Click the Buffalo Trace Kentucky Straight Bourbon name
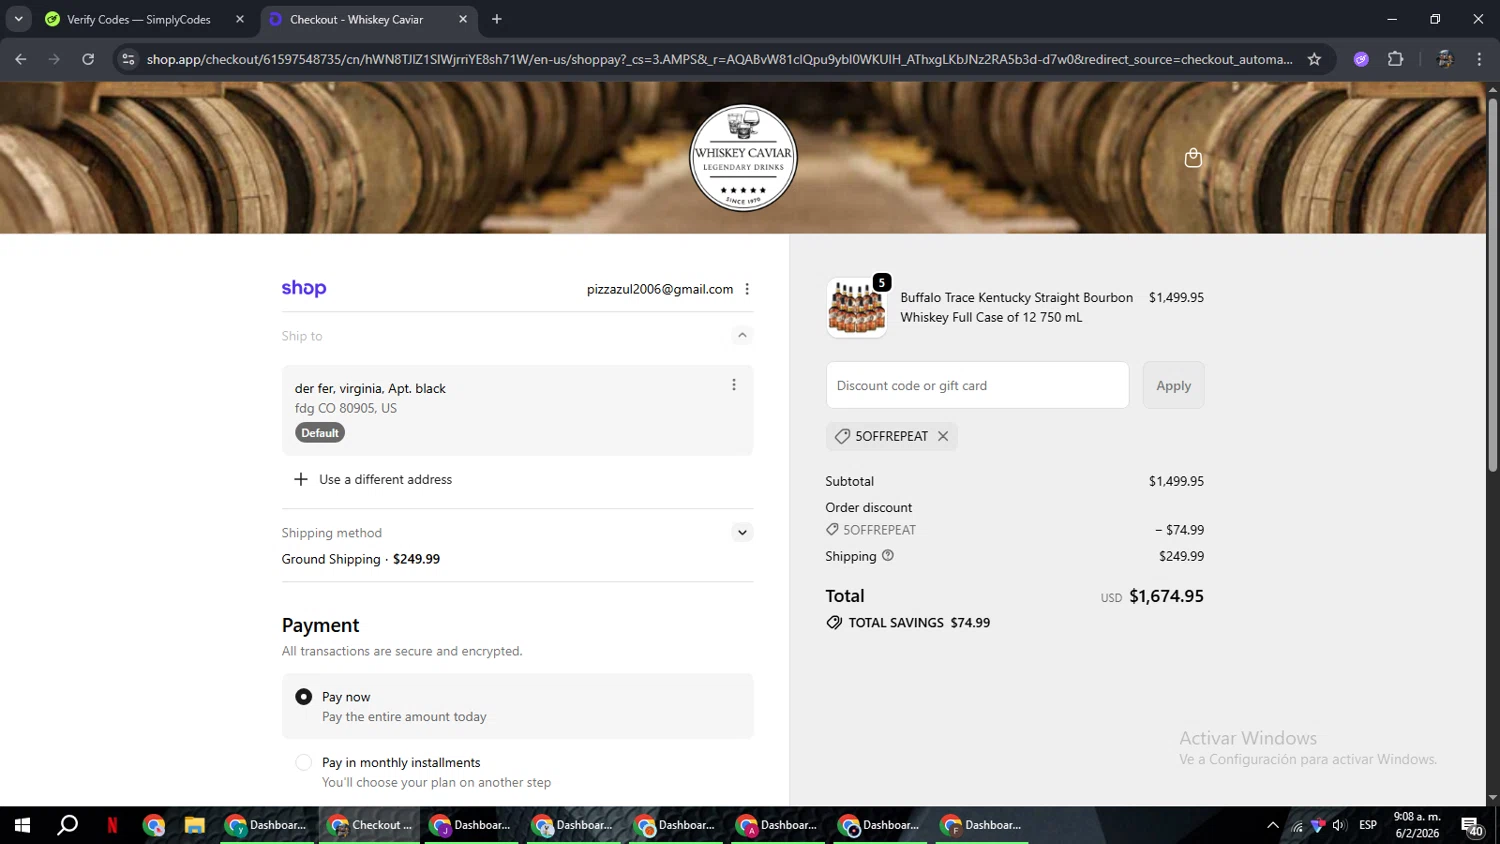Screen dimensions: 1500x844 [x=1016, y=307]
